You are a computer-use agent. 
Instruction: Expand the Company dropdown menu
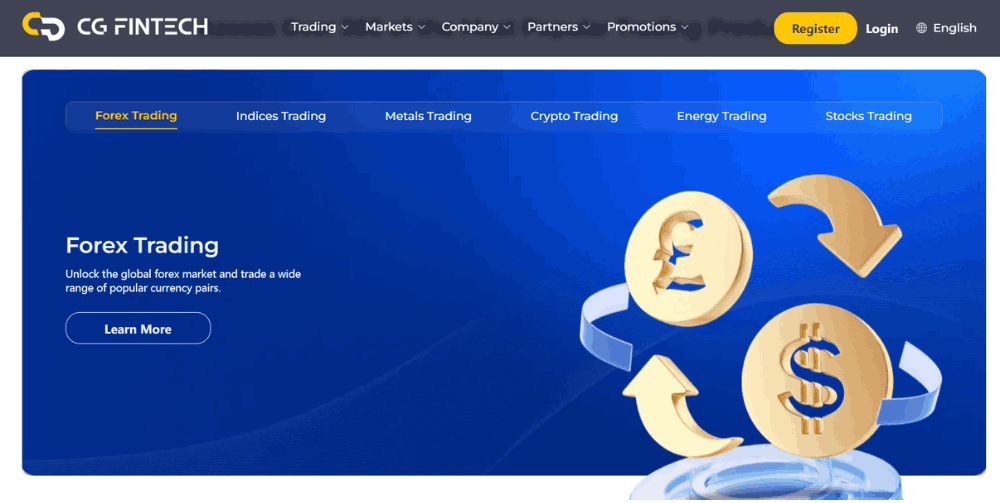[476, 27]
